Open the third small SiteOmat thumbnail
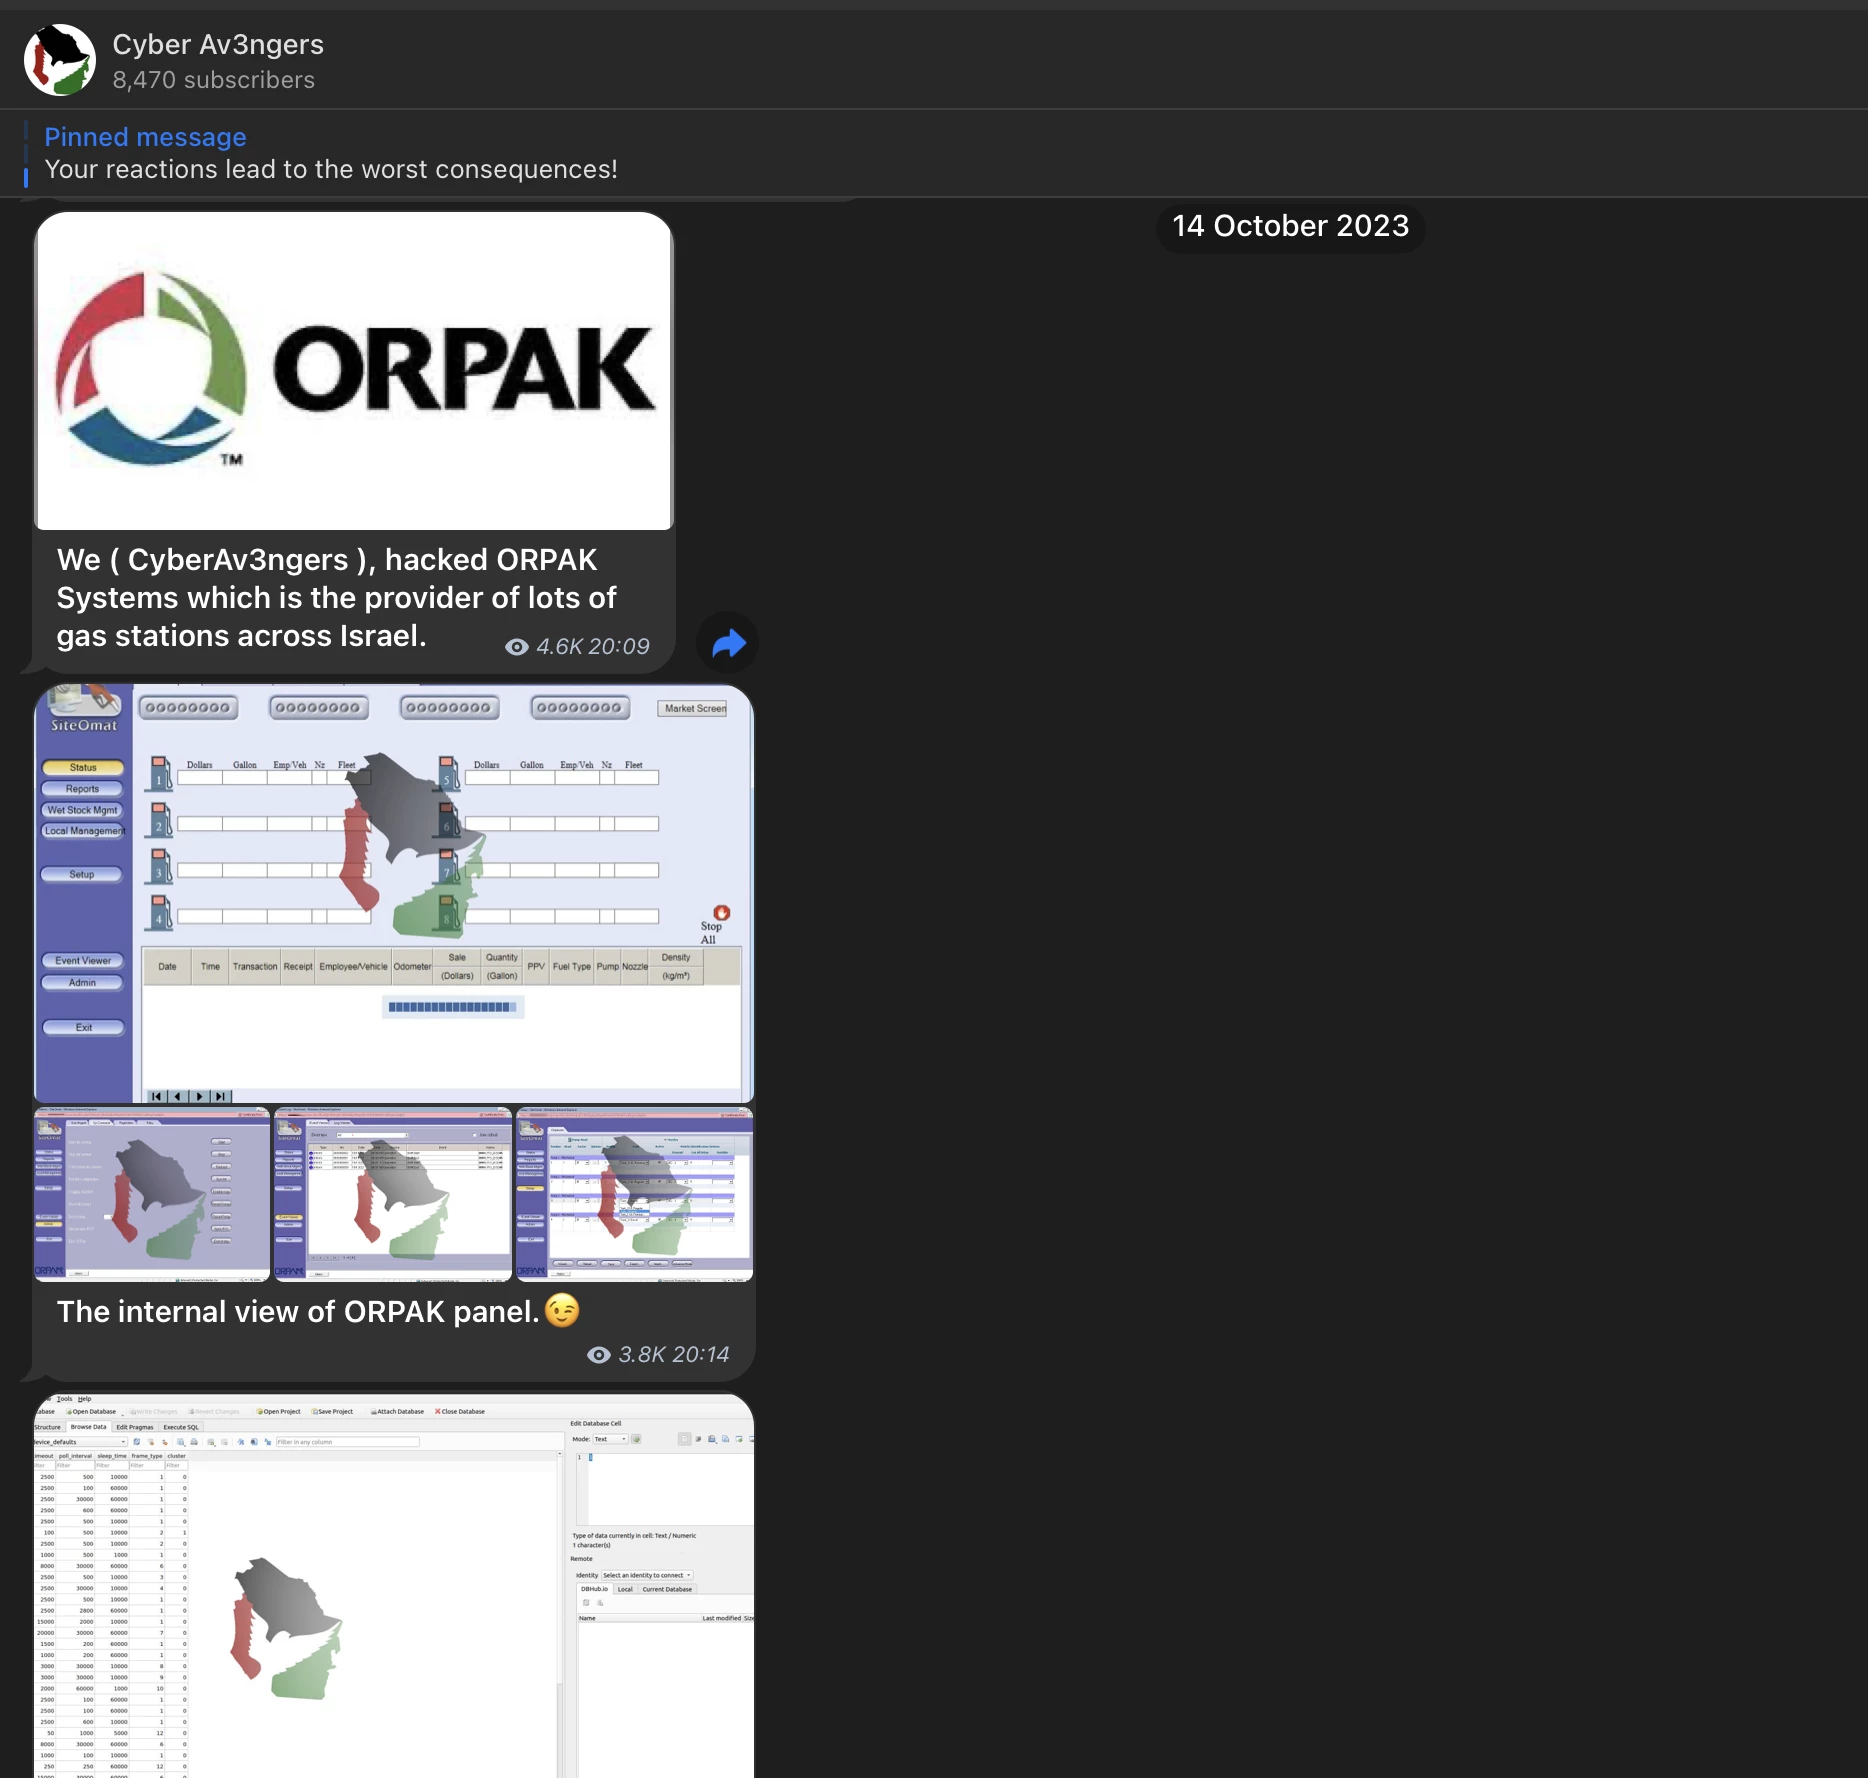 pos(634,1194)
